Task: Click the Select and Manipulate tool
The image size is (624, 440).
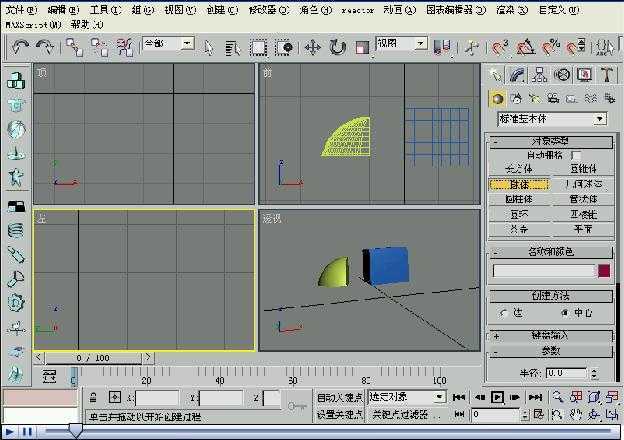Action: pyautogui.click(x=472, y=48)
